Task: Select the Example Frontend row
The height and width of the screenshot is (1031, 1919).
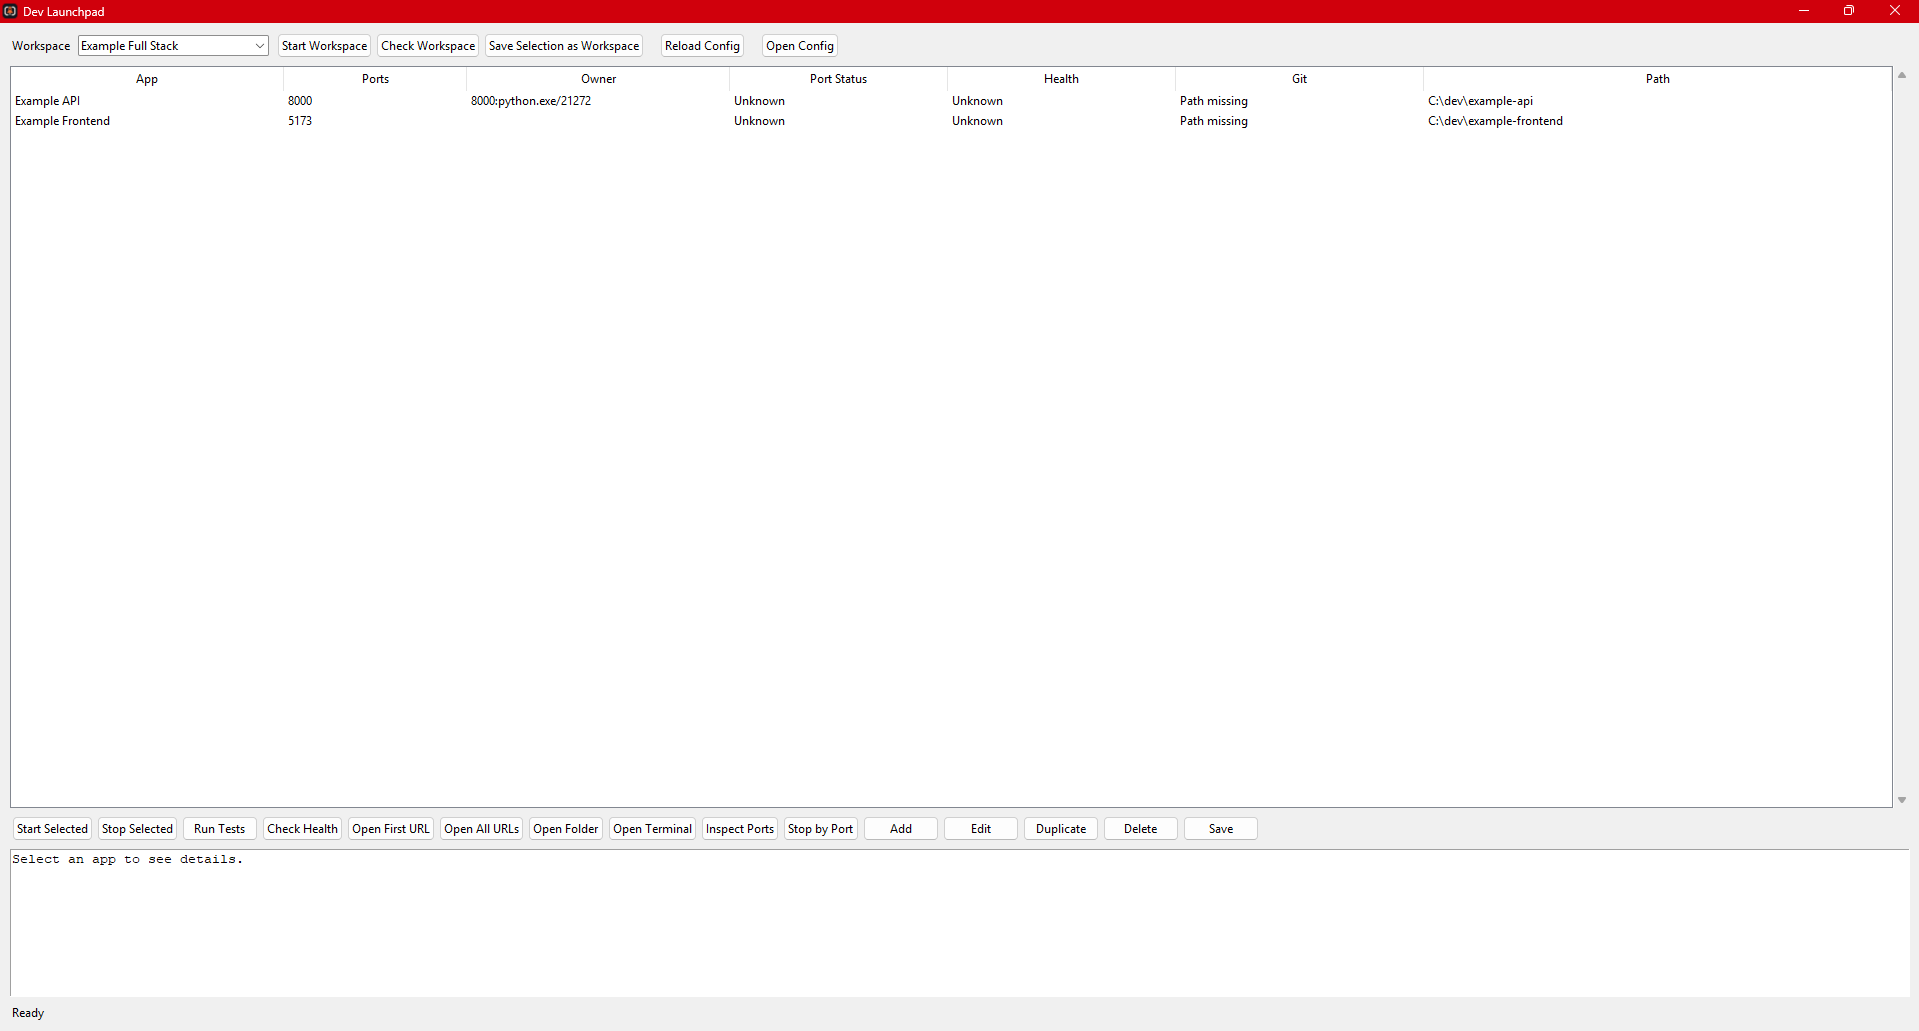Action: (x=950, y=121)
